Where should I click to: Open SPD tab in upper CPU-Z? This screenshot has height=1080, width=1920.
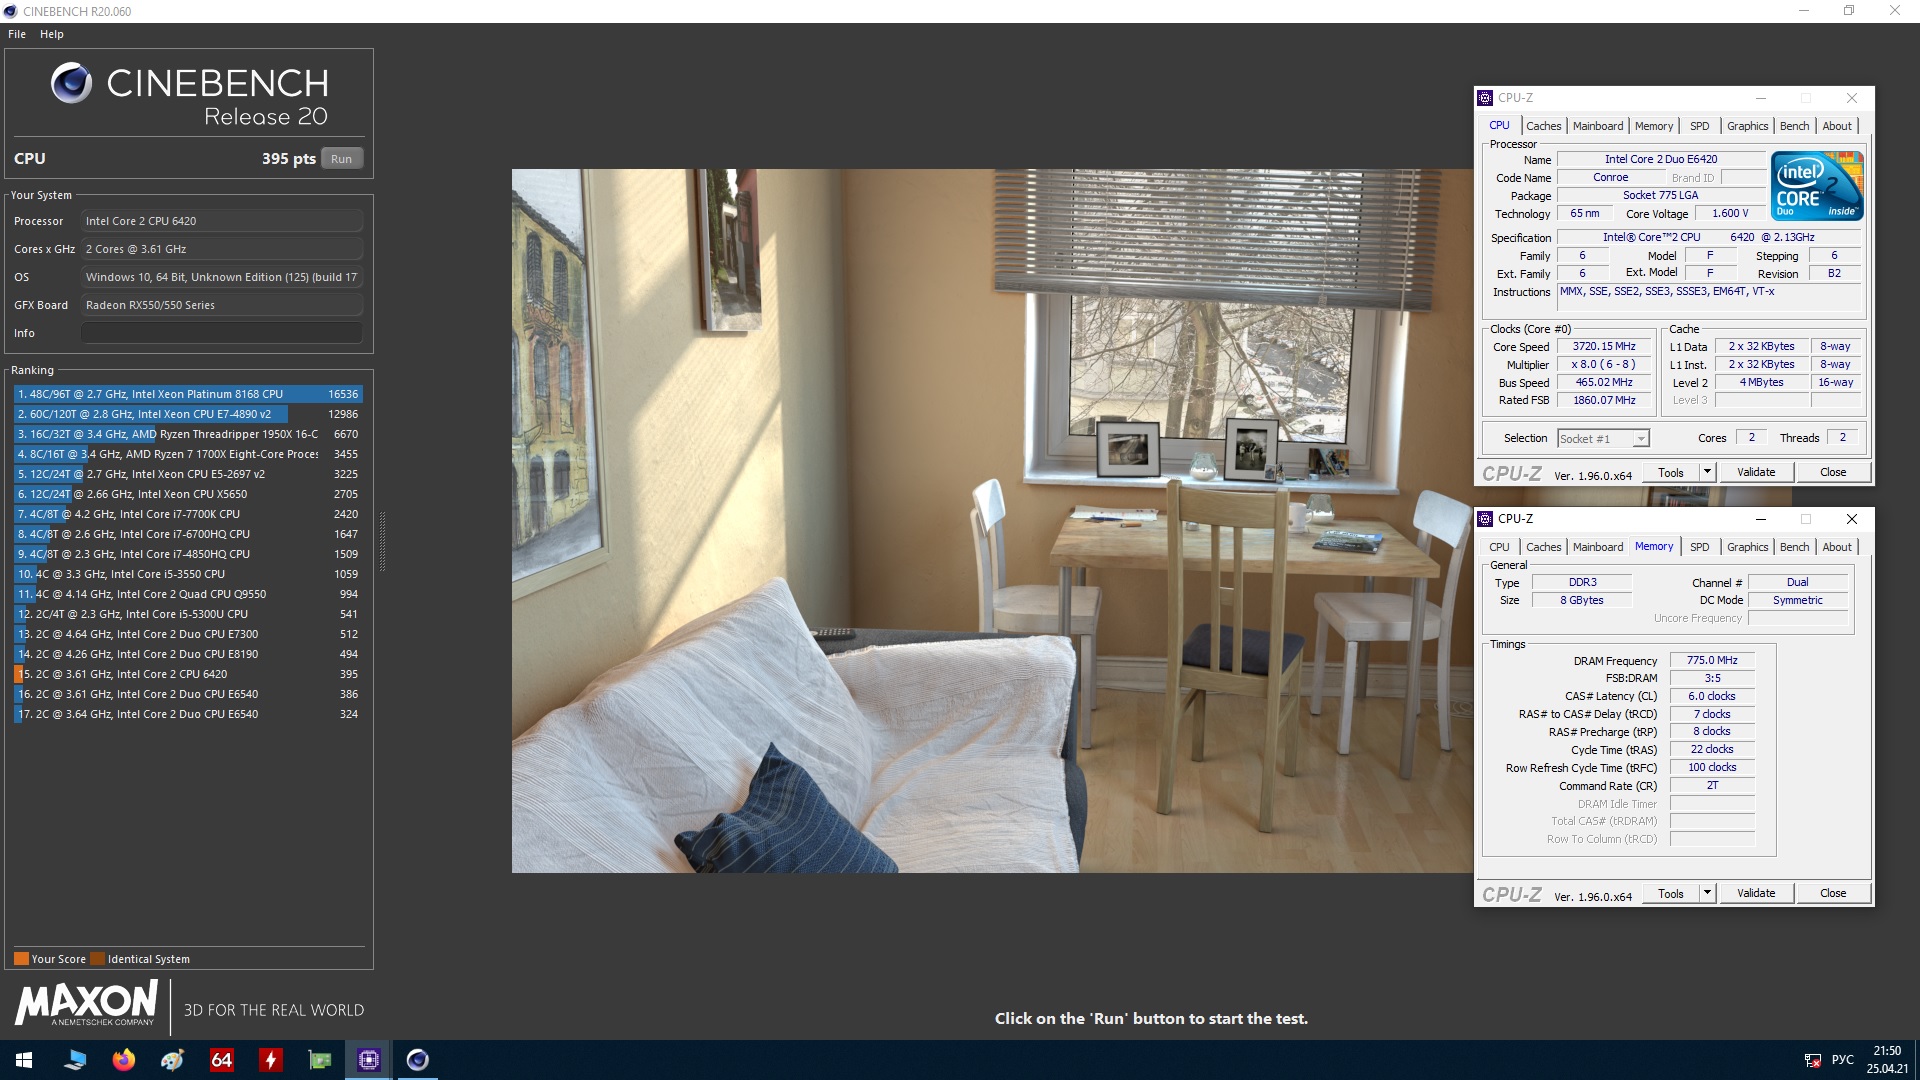[x=1700, y=126]
